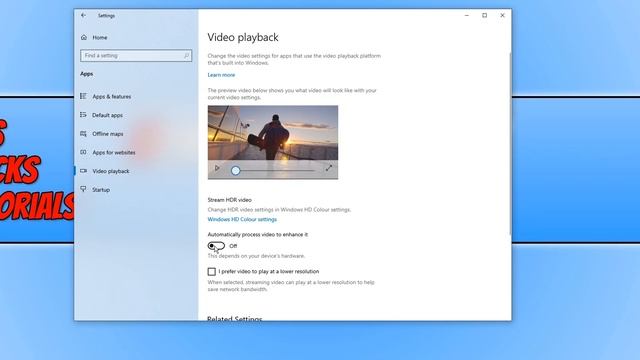
Task: Click the Stream HDR video heading
Action: pos(229,200)
